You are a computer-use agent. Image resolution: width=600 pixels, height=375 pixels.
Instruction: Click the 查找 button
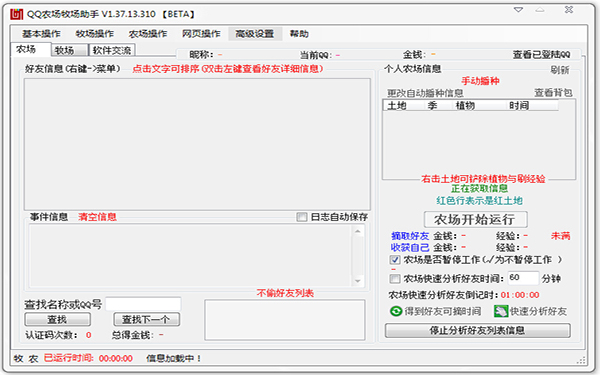point(57,320)
